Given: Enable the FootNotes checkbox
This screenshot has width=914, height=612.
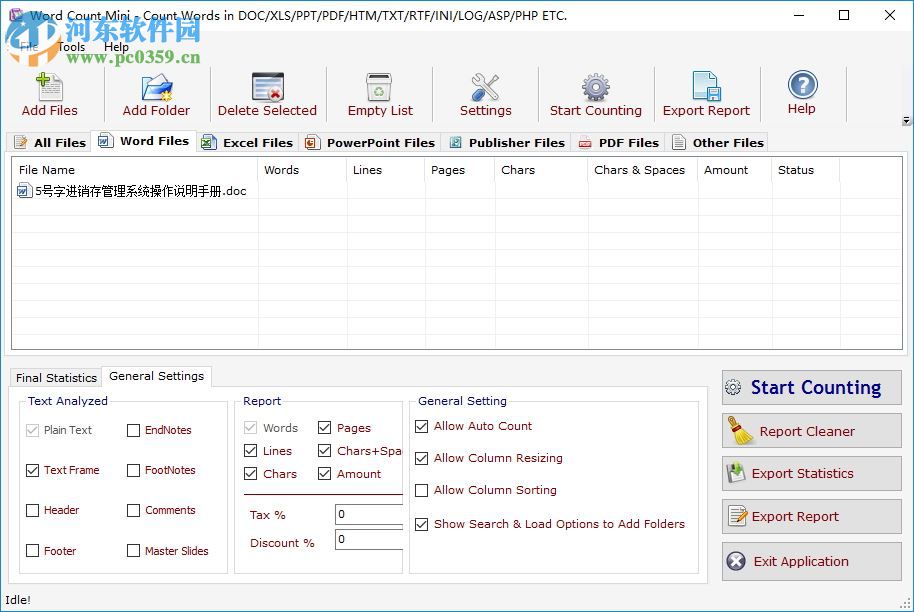Looking at the screenshot, I should 133,470.
